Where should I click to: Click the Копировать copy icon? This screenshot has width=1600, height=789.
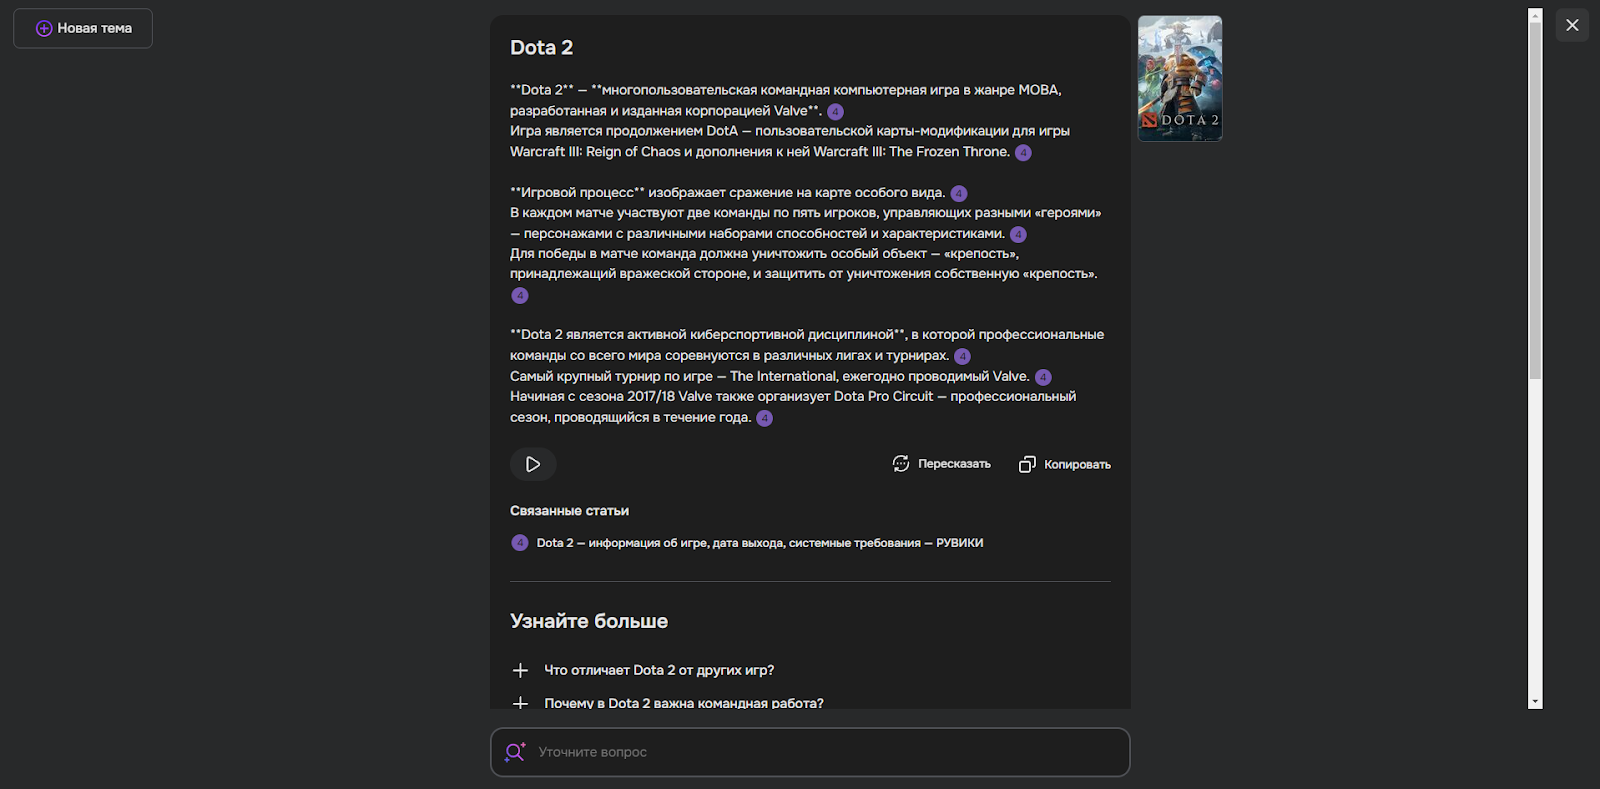(1027, 465)
